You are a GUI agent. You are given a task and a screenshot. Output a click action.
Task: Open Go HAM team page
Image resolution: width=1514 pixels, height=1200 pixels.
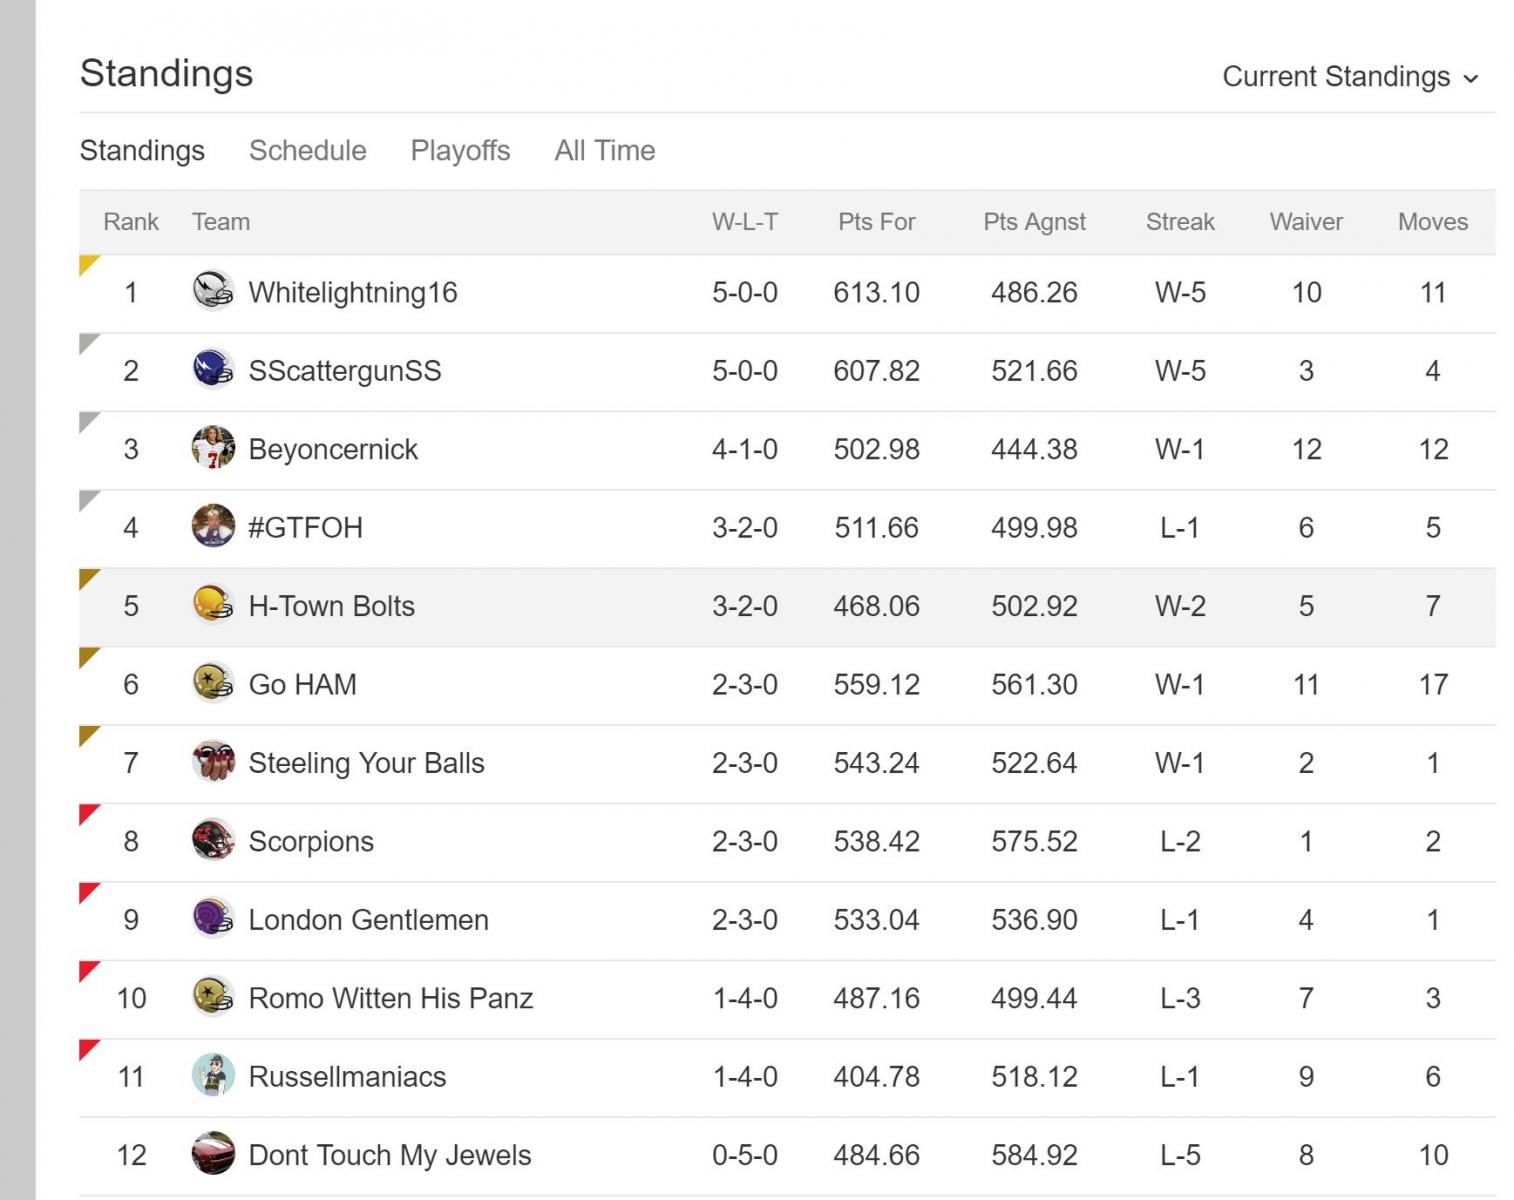302,684
